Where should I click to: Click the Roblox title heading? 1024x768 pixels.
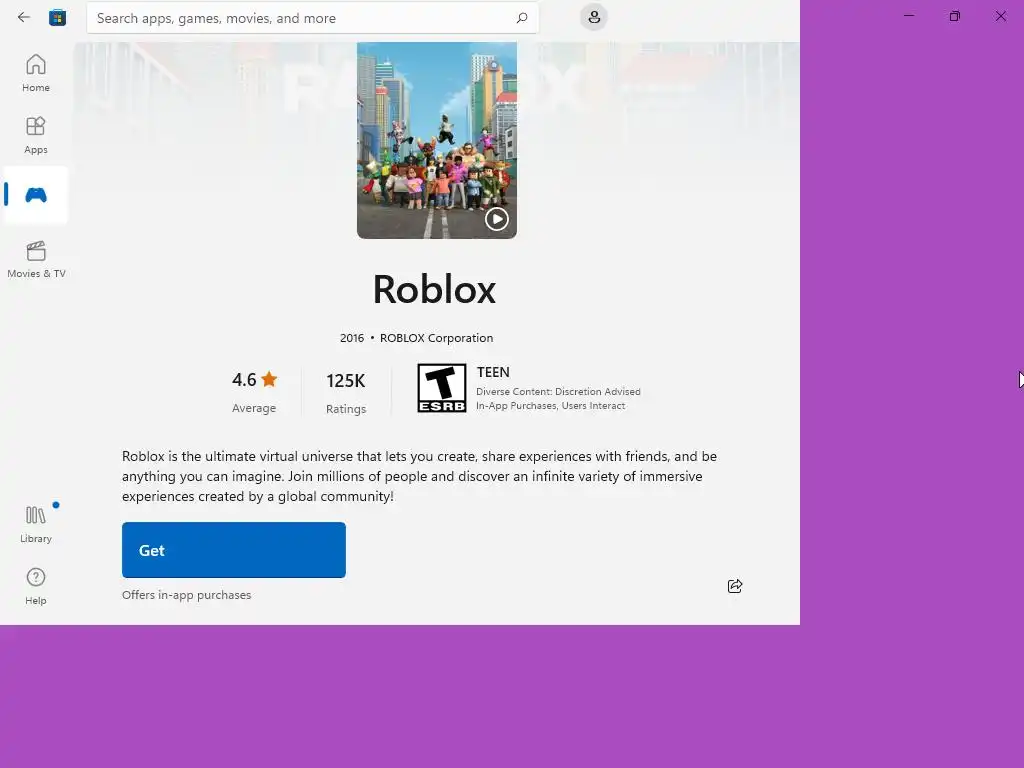point(434,289)
